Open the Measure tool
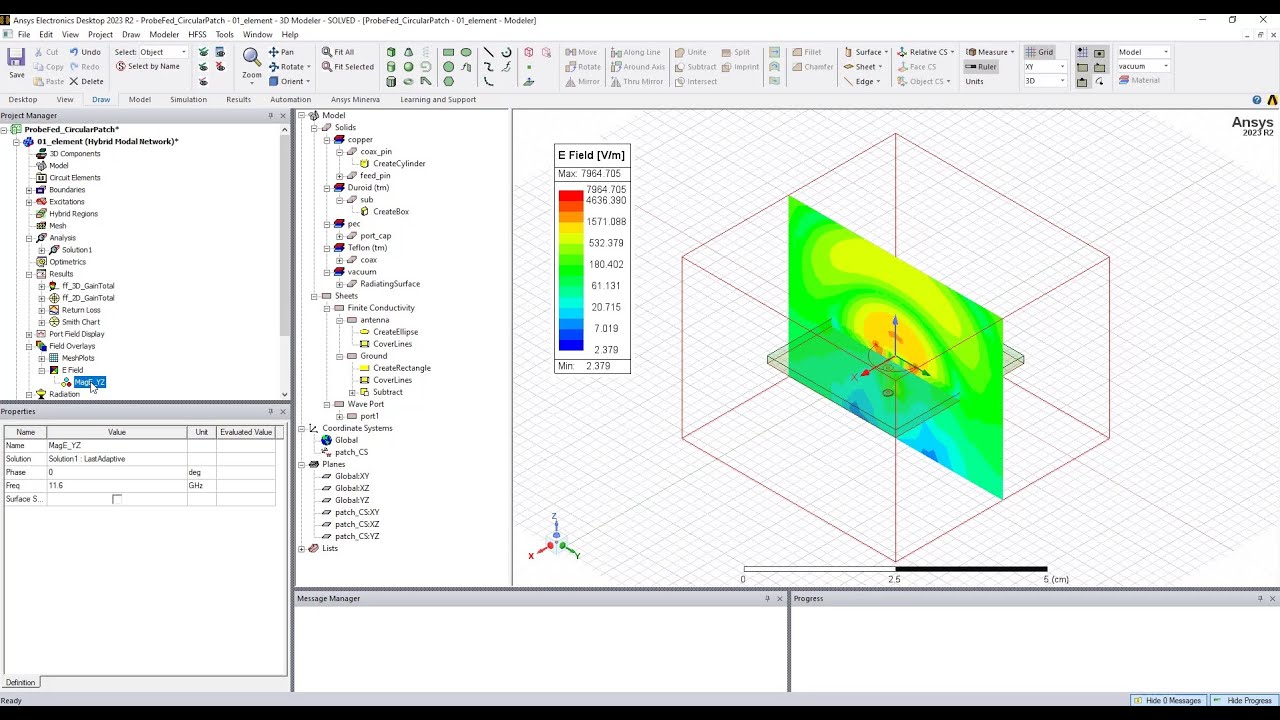Viewport: 1280px width, 720px height. [989, 52]
